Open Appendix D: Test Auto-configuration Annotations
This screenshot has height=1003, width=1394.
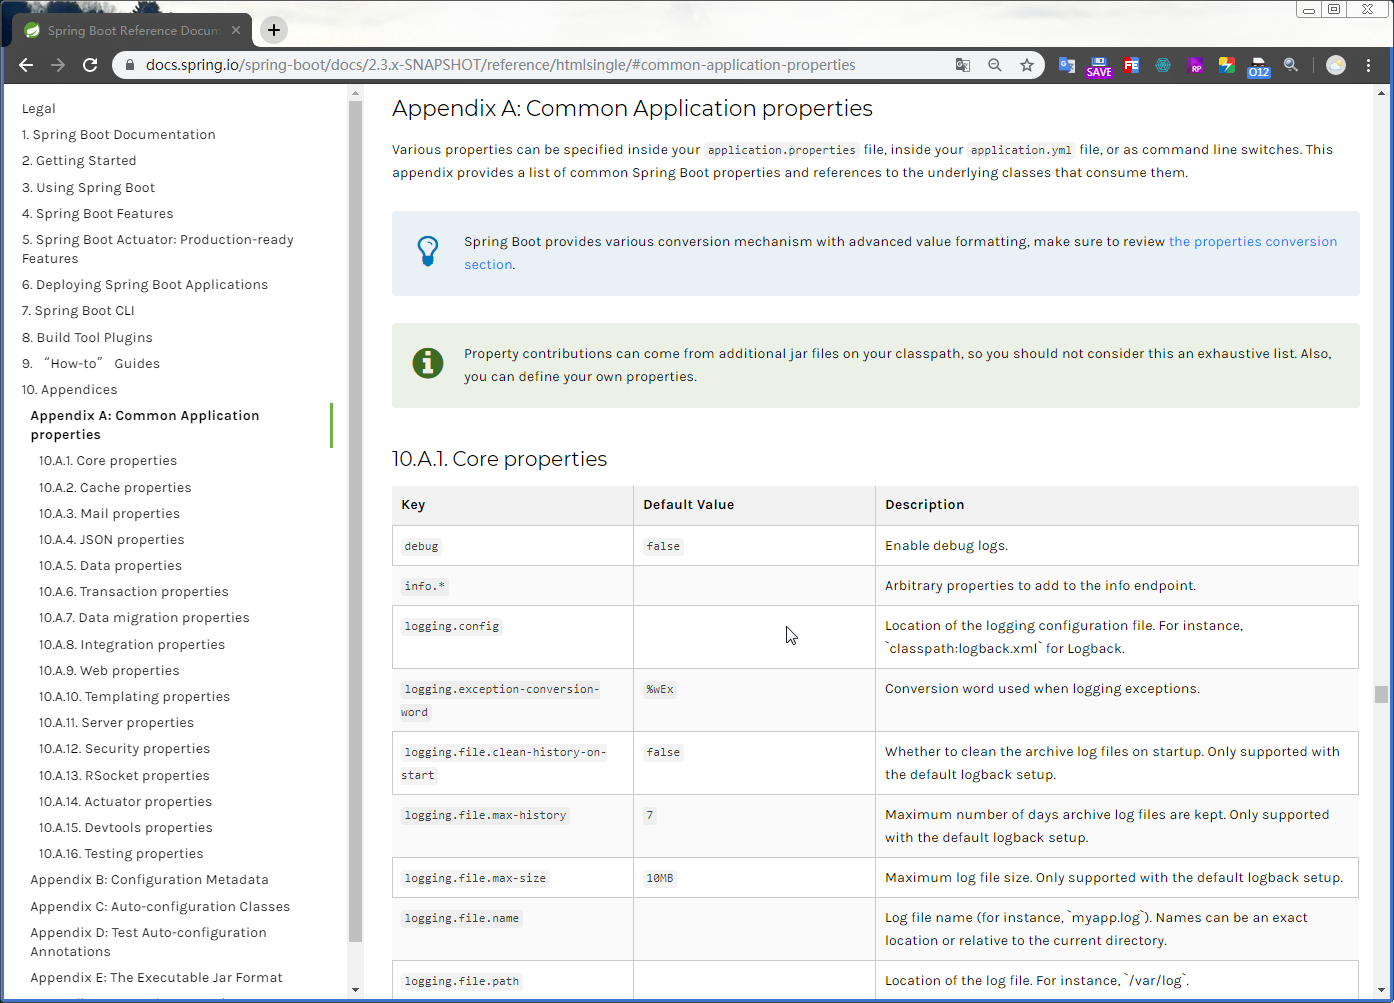click(149, 942)
